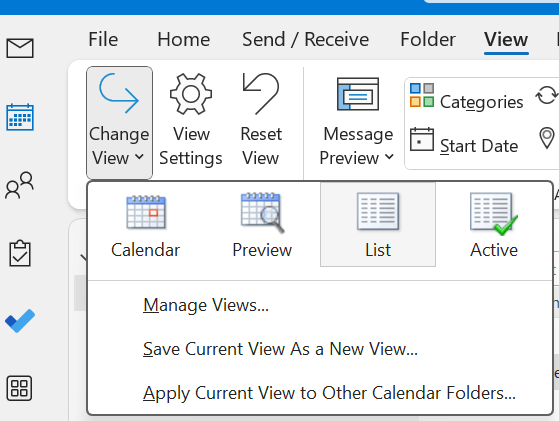
Task: Click the Reset View icon
Action: coord(261,94)
